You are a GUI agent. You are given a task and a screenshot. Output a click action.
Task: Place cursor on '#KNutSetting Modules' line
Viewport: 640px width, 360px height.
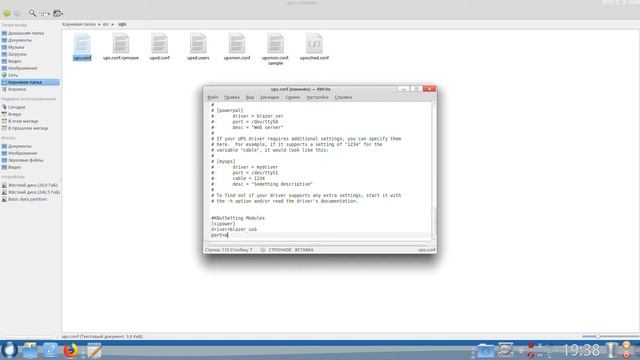pyautogui.click(x=238, y=218)
